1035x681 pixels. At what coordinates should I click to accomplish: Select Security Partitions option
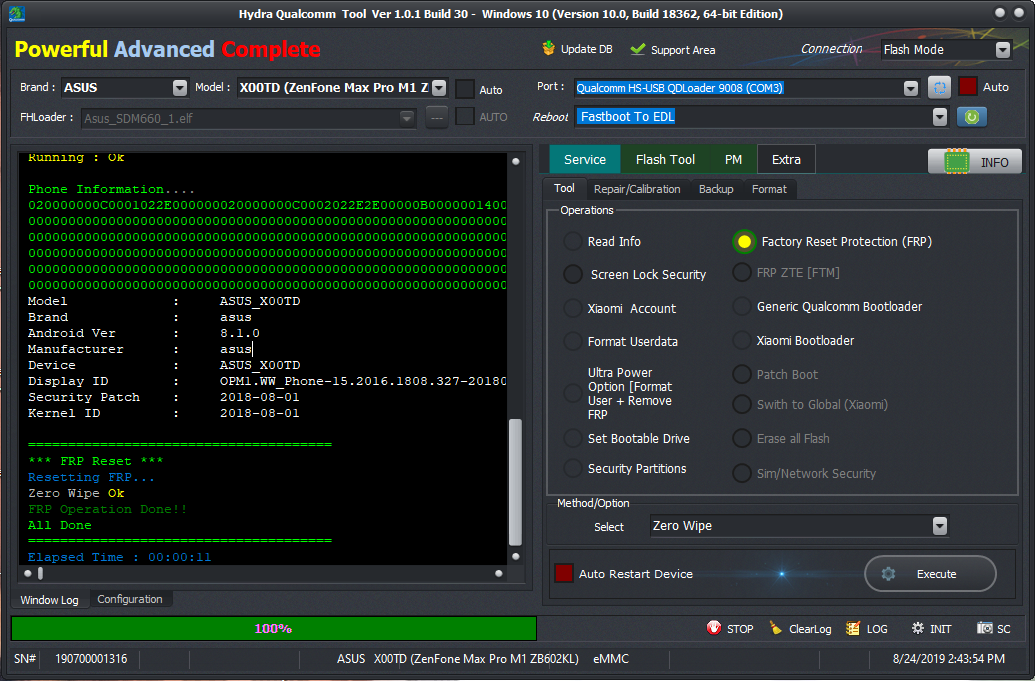click(x=572, y=469)
